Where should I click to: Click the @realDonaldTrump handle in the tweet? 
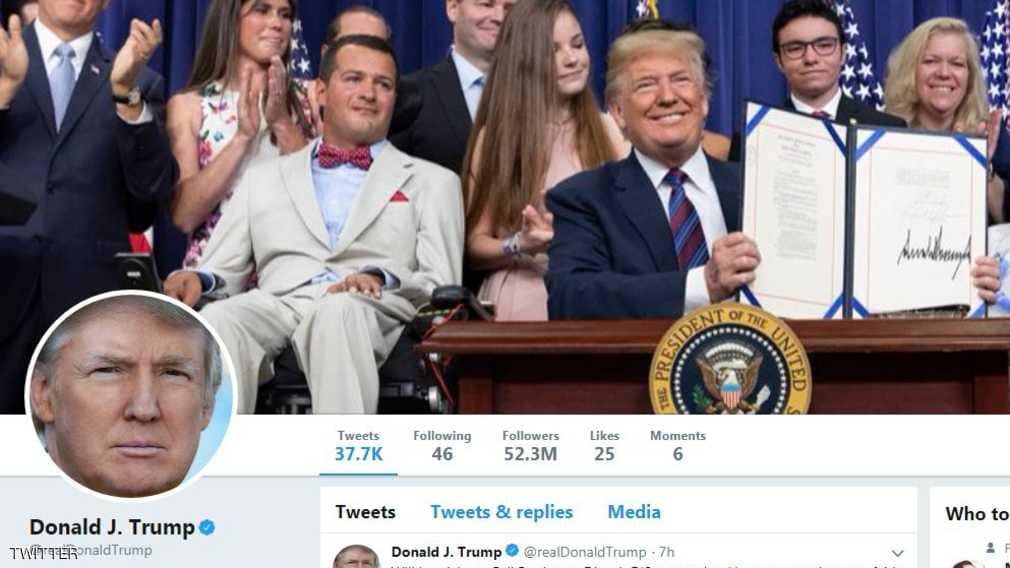tap(584, 552)
